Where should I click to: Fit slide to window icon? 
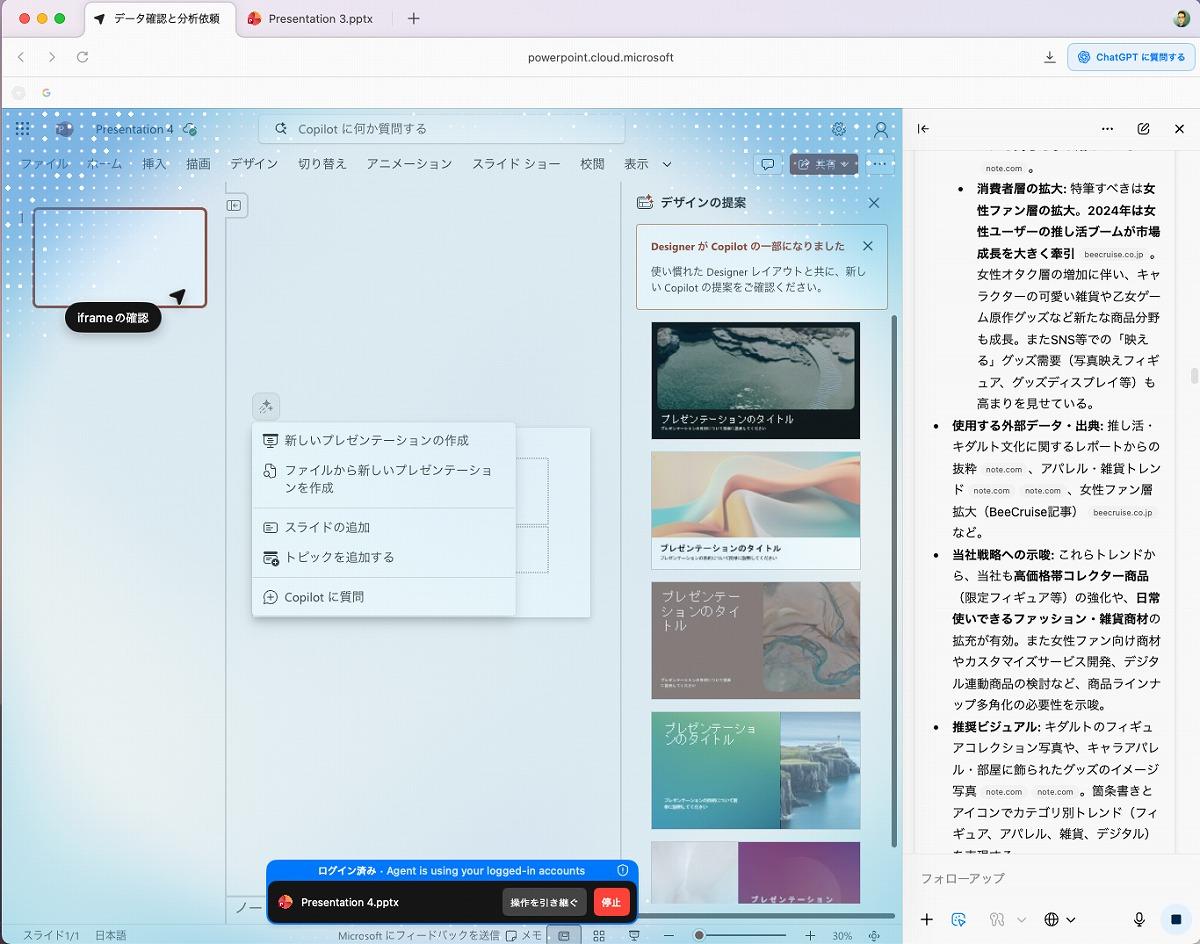[875, 935]
